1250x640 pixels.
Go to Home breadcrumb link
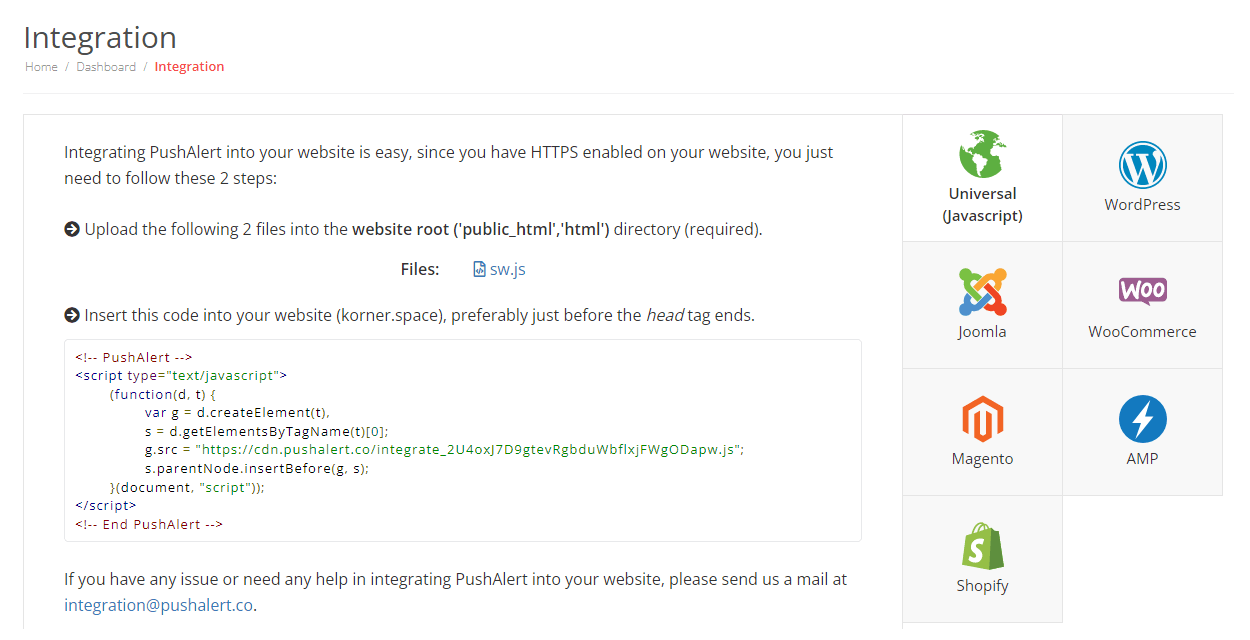click(41, 67)
